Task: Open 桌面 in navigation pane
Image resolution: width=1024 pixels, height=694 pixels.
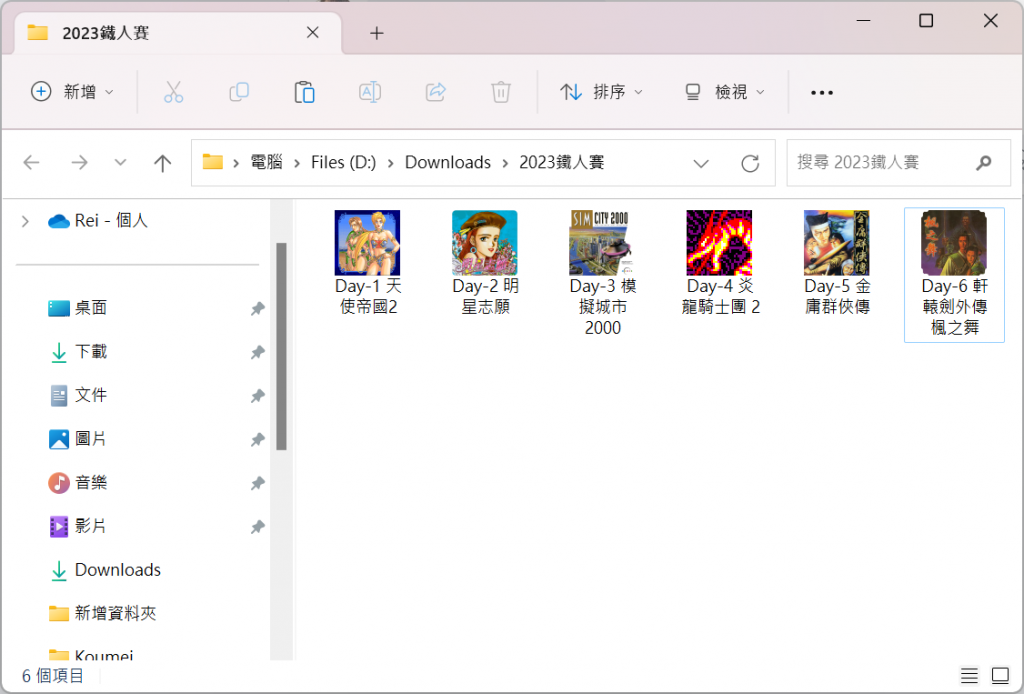Action: click(x=91, y=308)
